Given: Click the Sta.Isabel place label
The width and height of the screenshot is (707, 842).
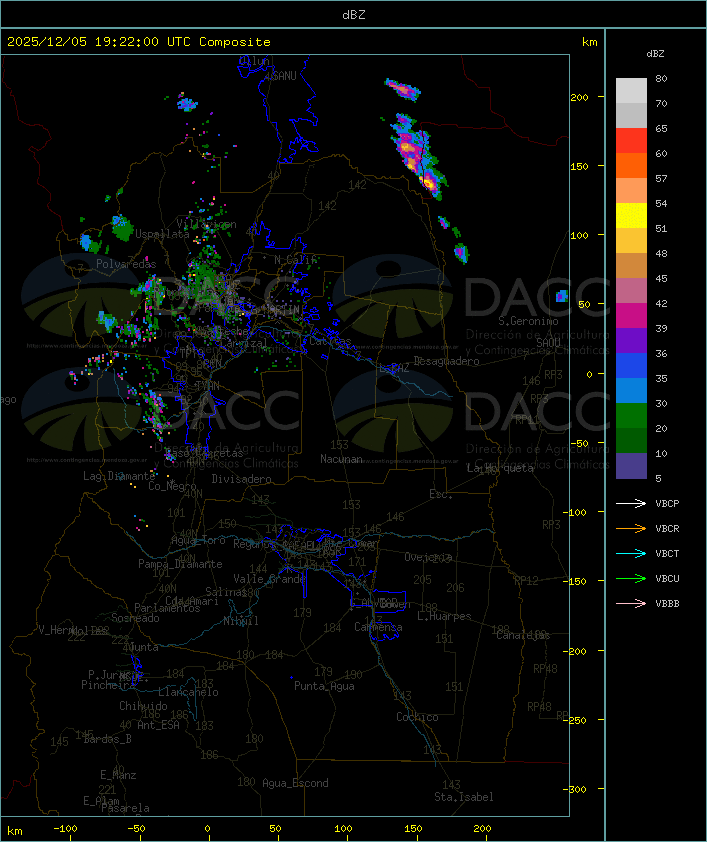Looking at the screenshot, I should 464,797.
